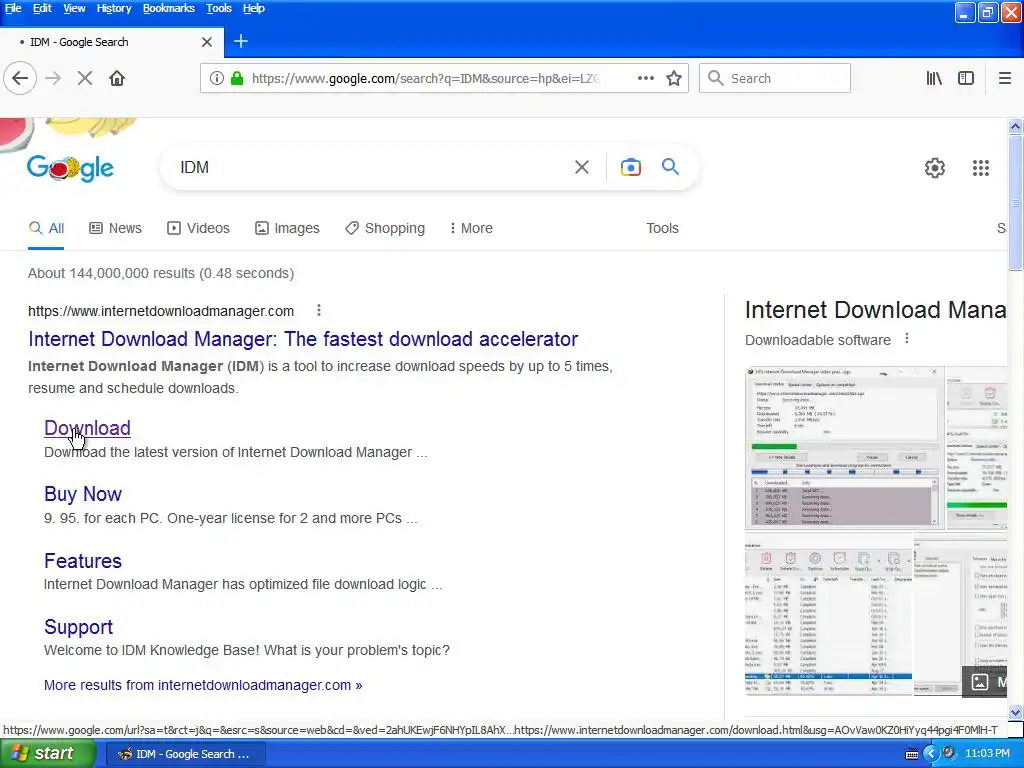Bookmark this page with the star icon
The width and height of the screenshot is (1024, 768).
pos(674,78)
